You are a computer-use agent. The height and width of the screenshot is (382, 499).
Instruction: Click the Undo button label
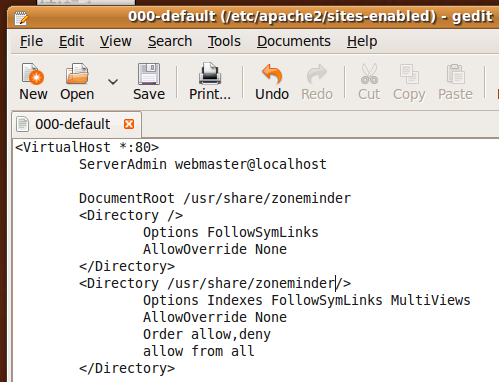click(x=272, y=94)
